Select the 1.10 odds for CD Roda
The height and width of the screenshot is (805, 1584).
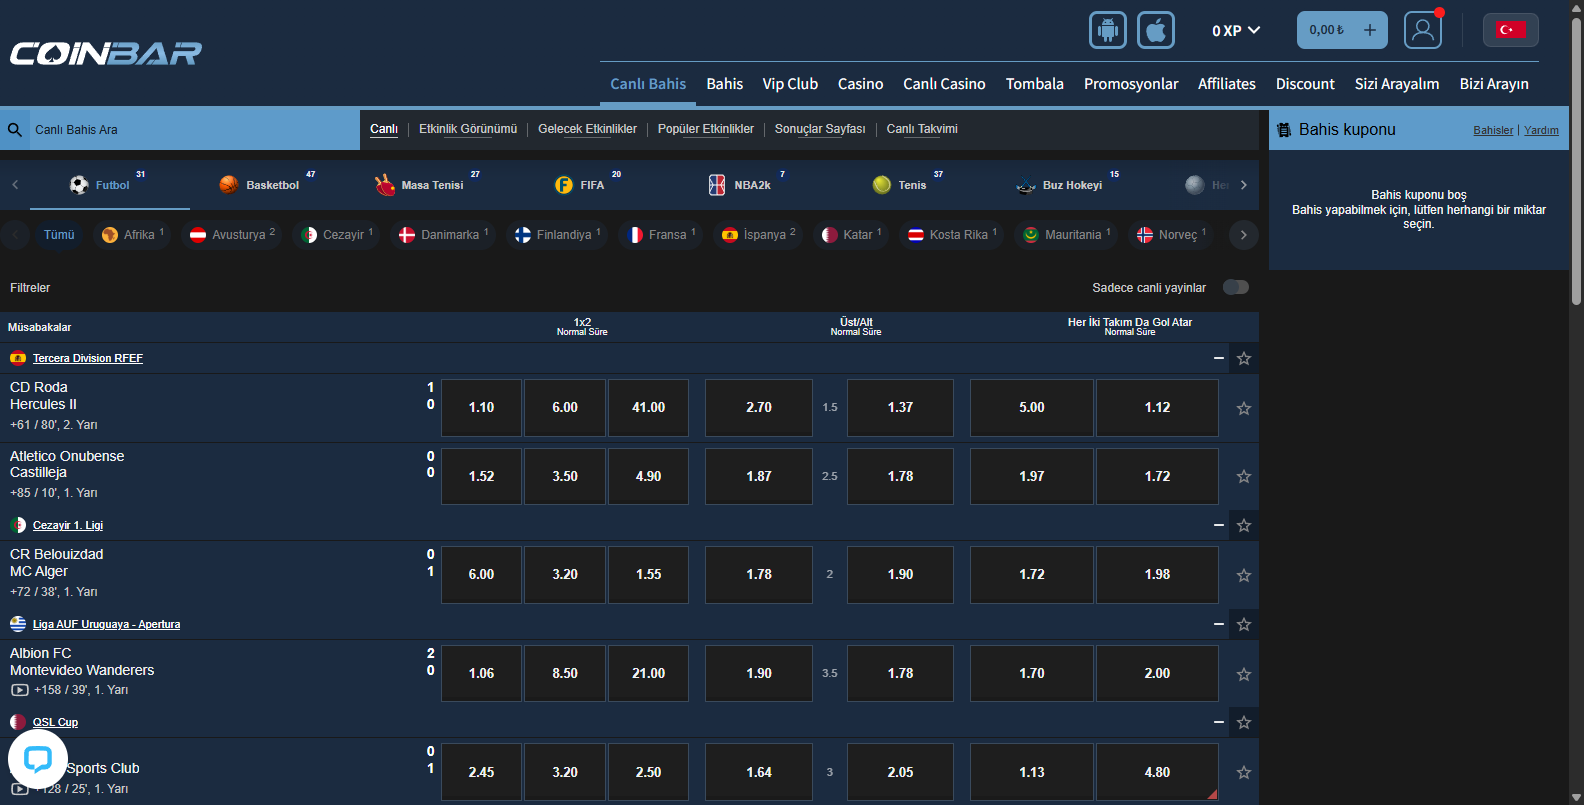tap(481, 408)
